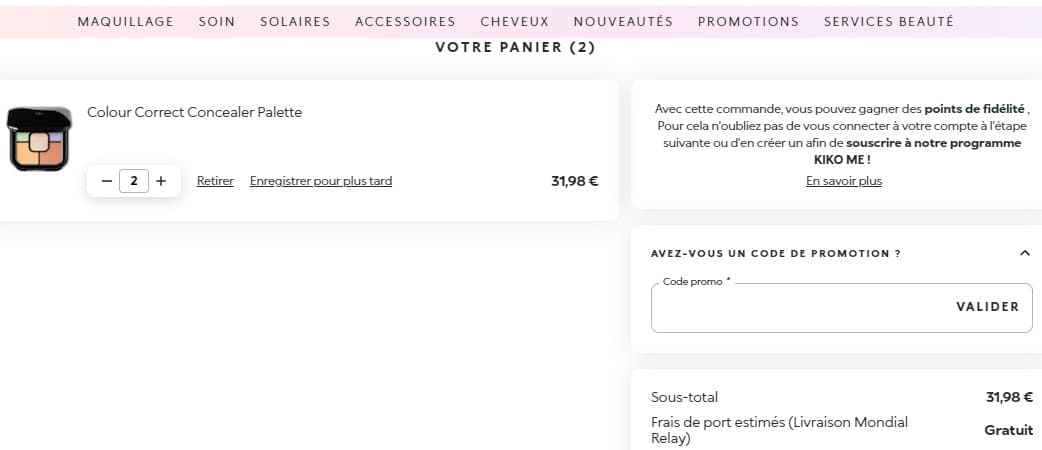The height and width of the screenshot is (450, 1042).
Task: Go to the Solaires category
Action: coord(295,21)
